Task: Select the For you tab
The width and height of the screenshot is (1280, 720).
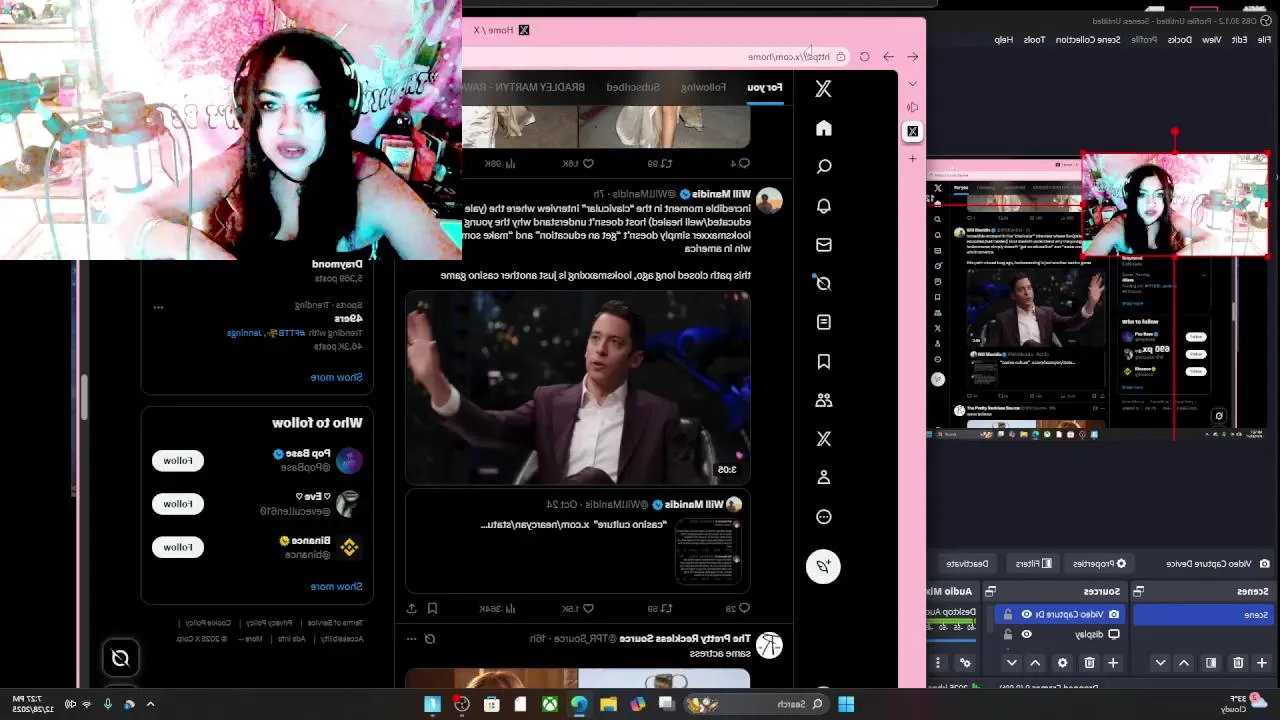Action: click(765, 87)
